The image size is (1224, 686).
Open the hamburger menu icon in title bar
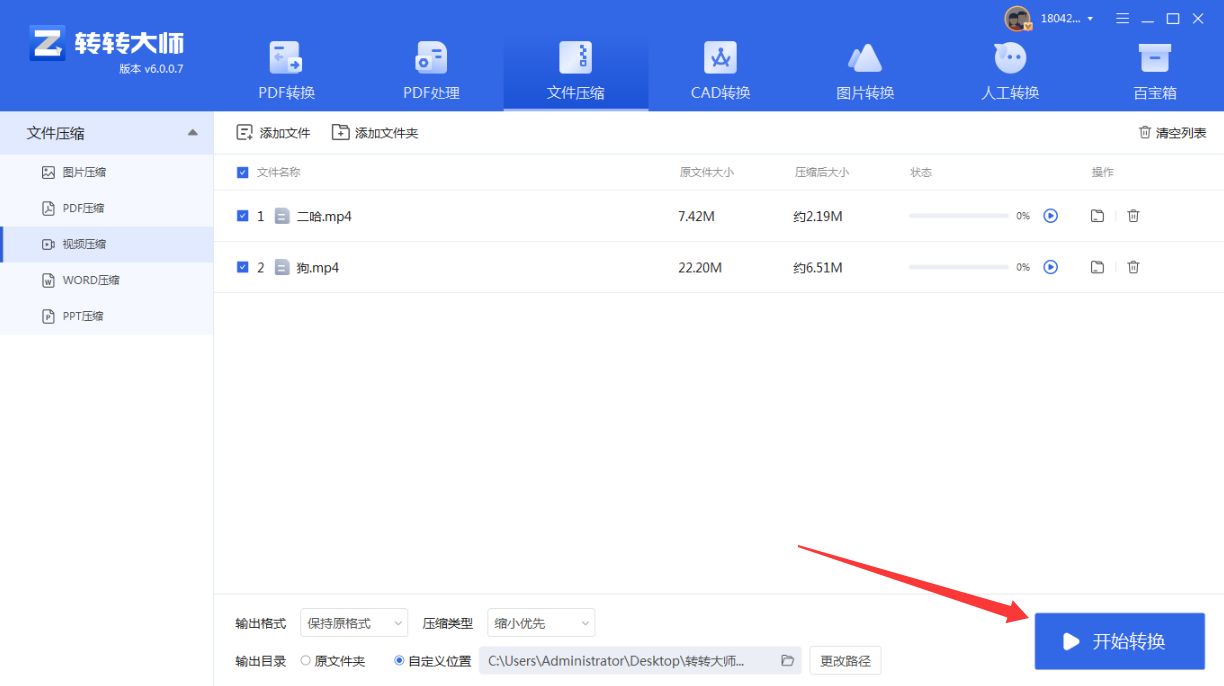tap(1123, 19)
